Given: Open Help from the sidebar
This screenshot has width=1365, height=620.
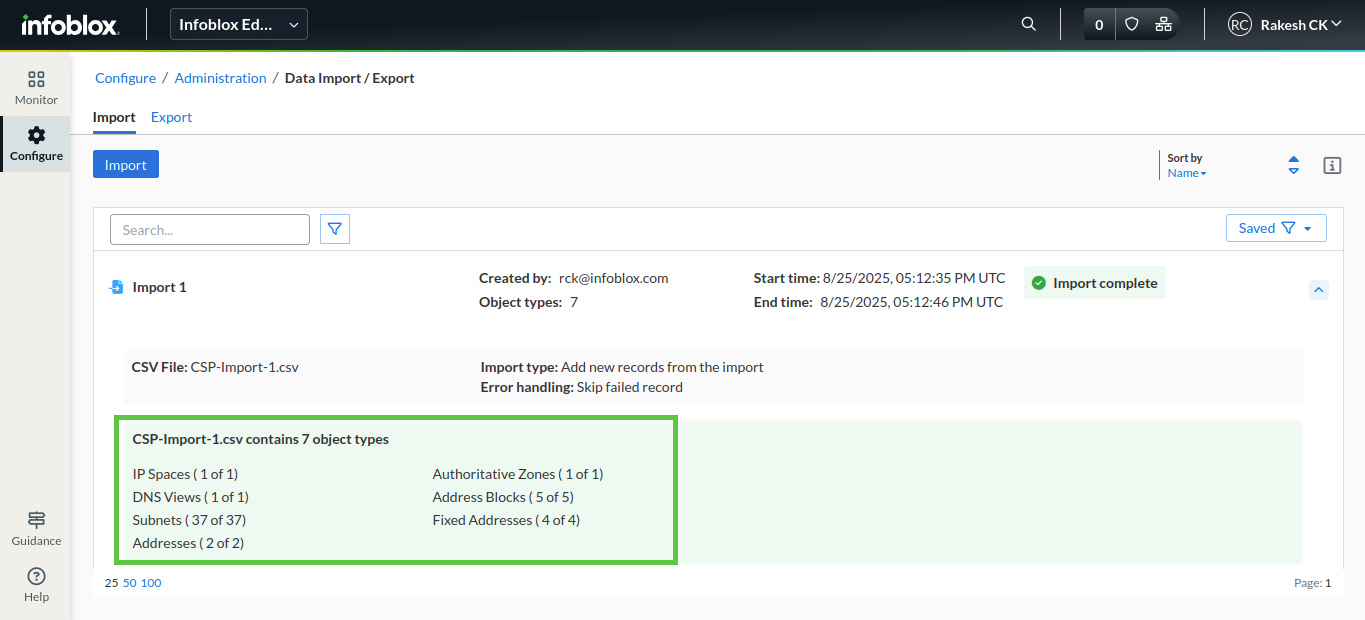Looking at the screenshot, I should pyautogui.click(x=36, y=585).
